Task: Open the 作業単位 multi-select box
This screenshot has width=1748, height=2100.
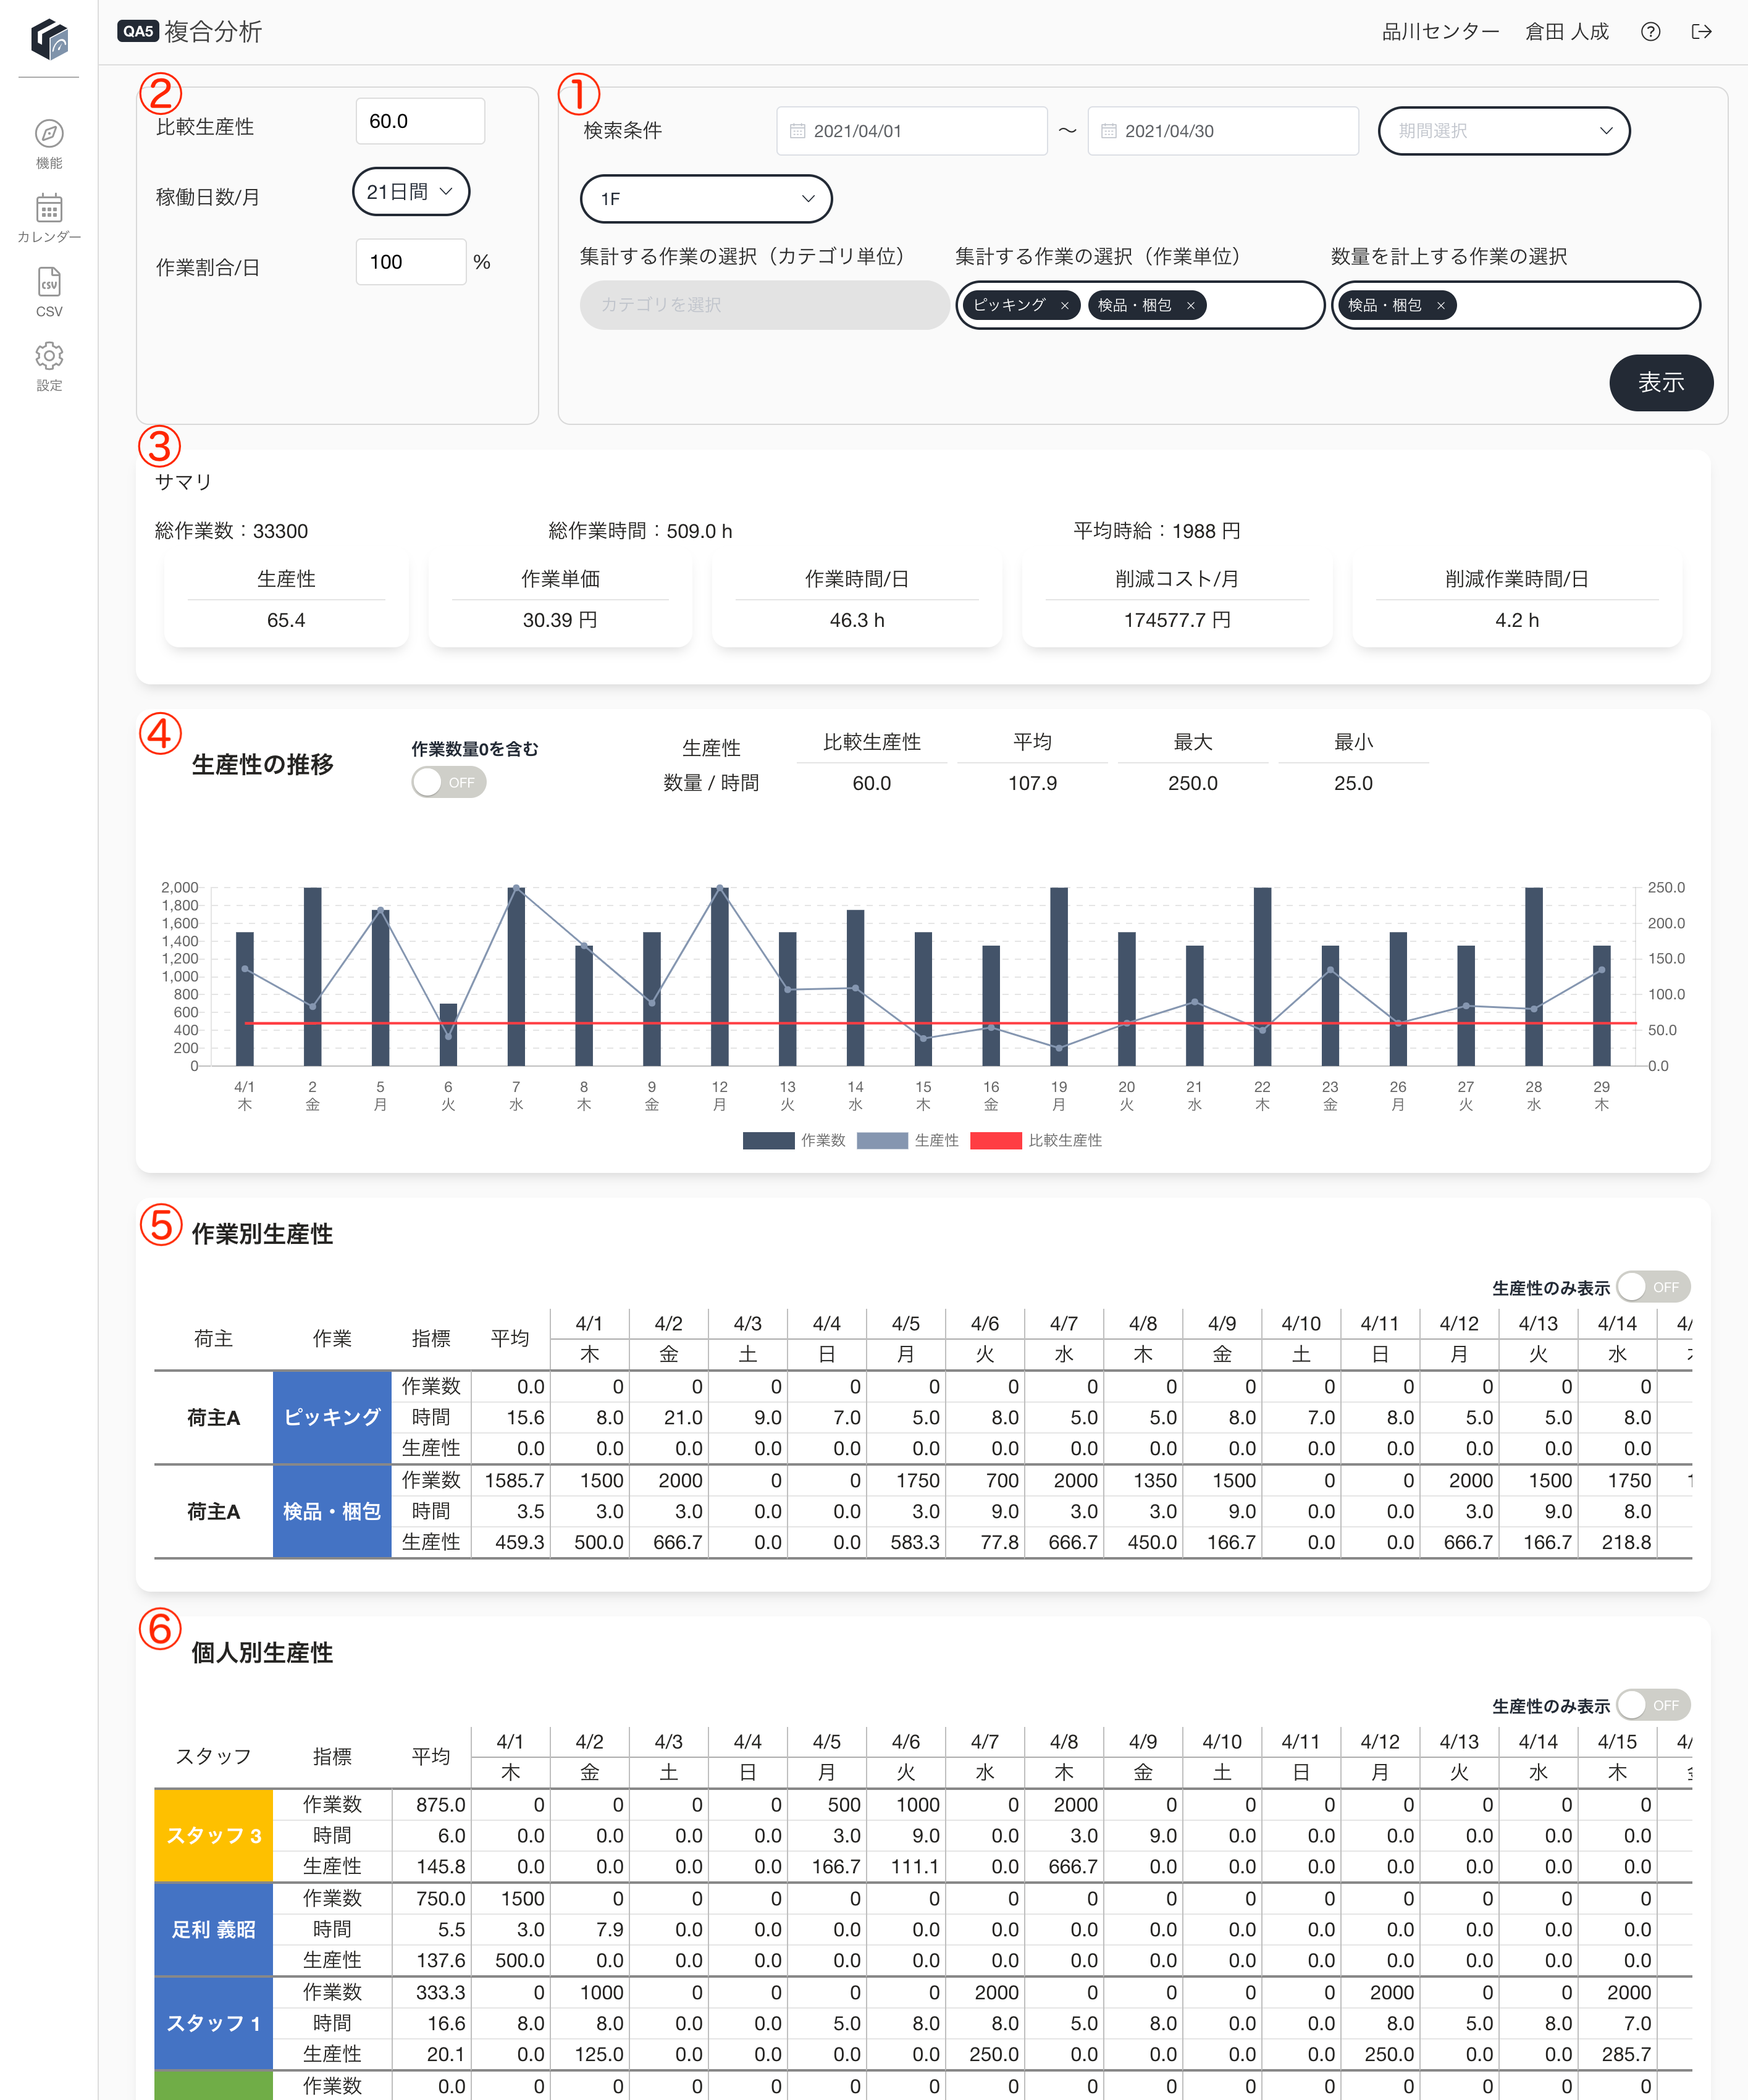Action: [1140, 305]
